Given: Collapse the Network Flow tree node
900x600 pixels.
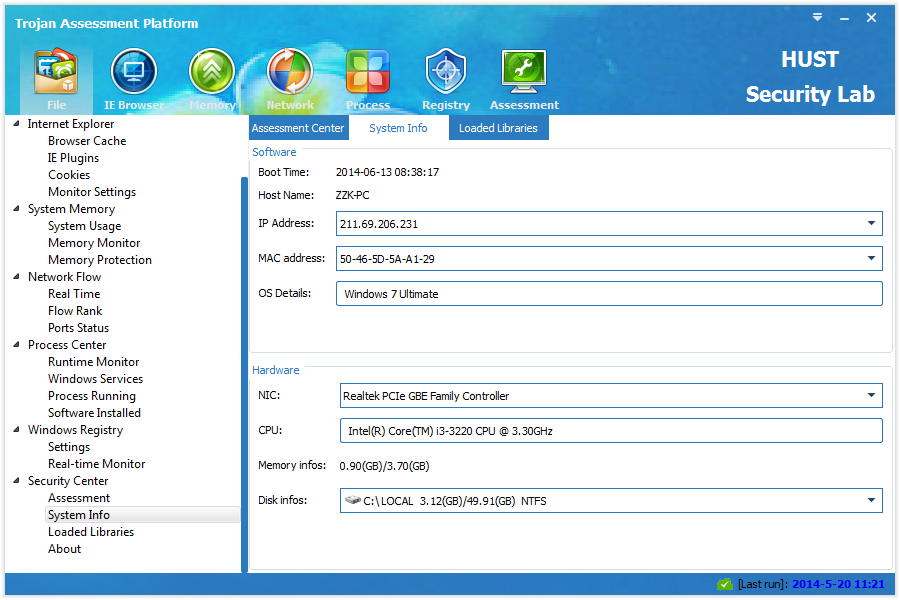Looking at the screenshot, I should click(17, 277).
